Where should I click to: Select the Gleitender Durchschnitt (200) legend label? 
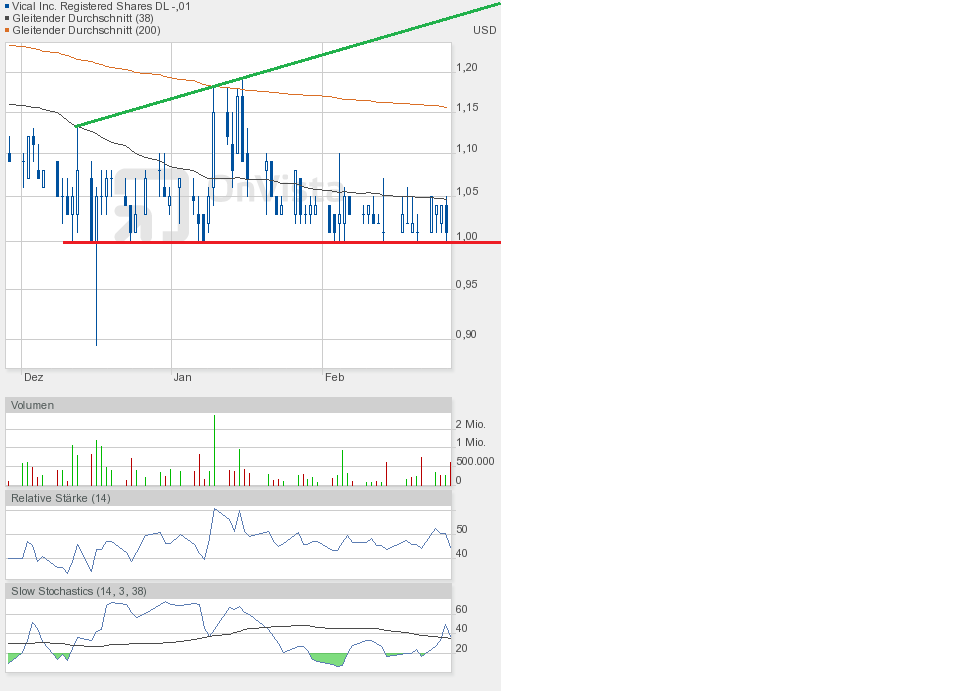(85, 30)
